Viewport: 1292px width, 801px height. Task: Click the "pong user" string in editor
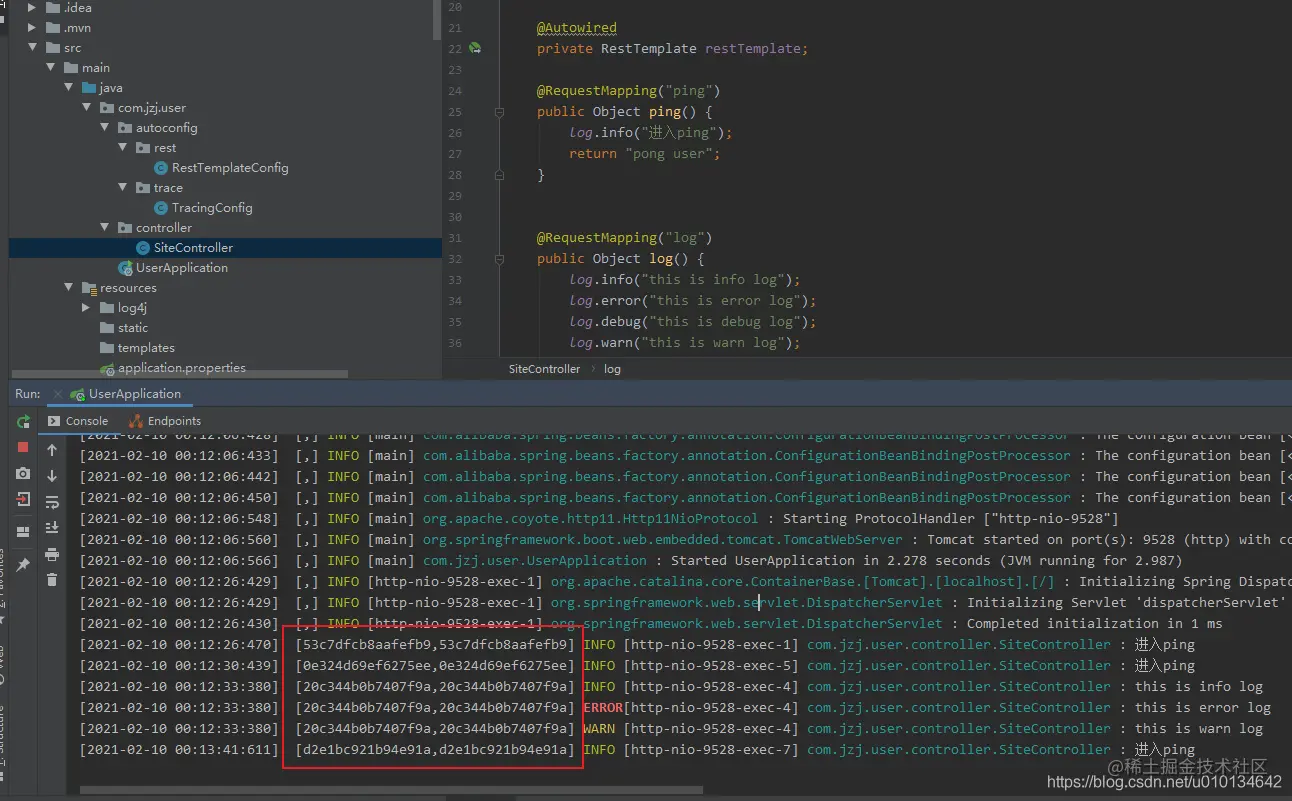(669, 154)
